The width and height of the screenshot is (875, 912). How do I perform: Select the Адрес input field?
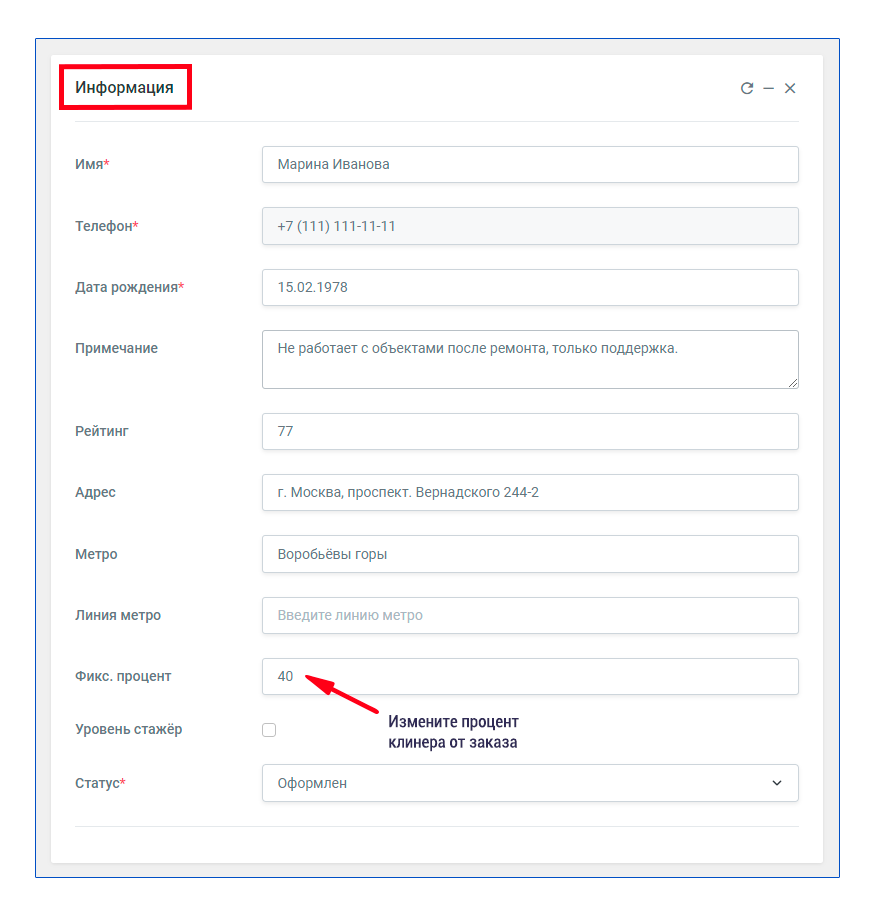pos(530,492)
